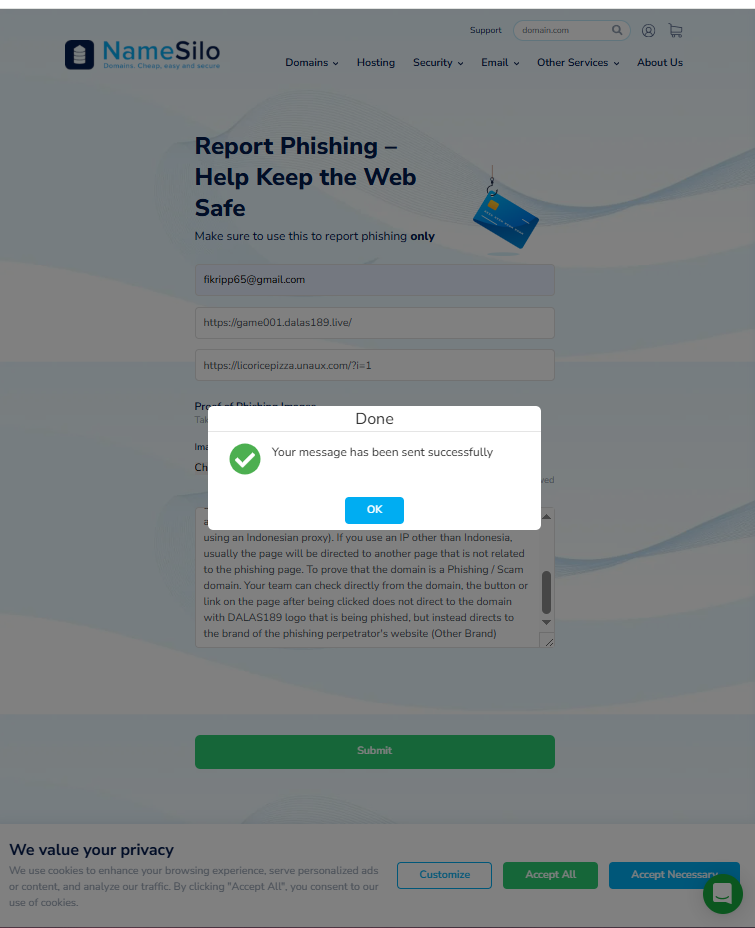Image resolution: width=755 pixels, height=928 pixels.
Task: Open the Hosting menu item
Action: tap(376, 63)
